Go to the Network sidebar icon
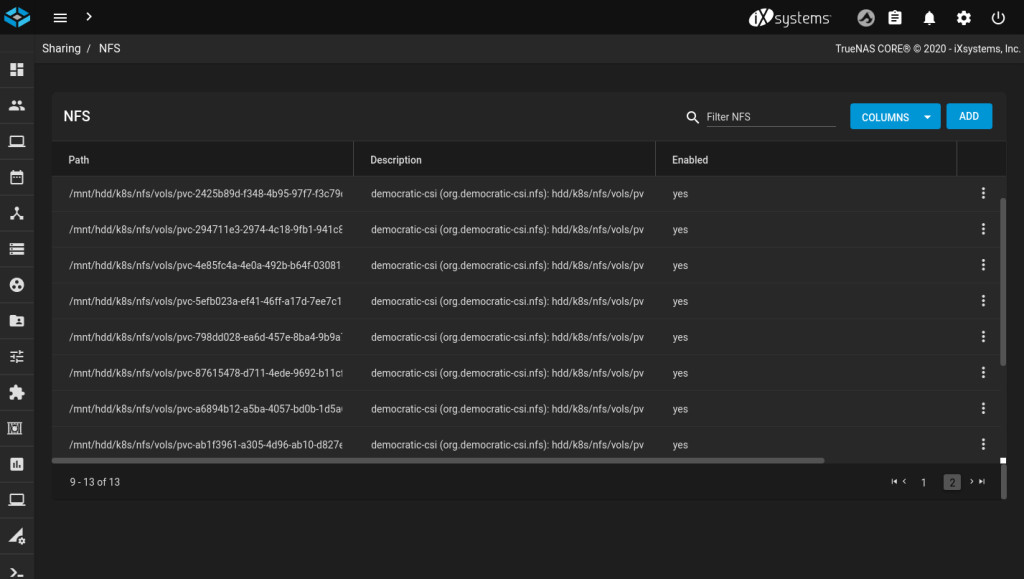The image size is (1024, 579). tap(17, 213)
